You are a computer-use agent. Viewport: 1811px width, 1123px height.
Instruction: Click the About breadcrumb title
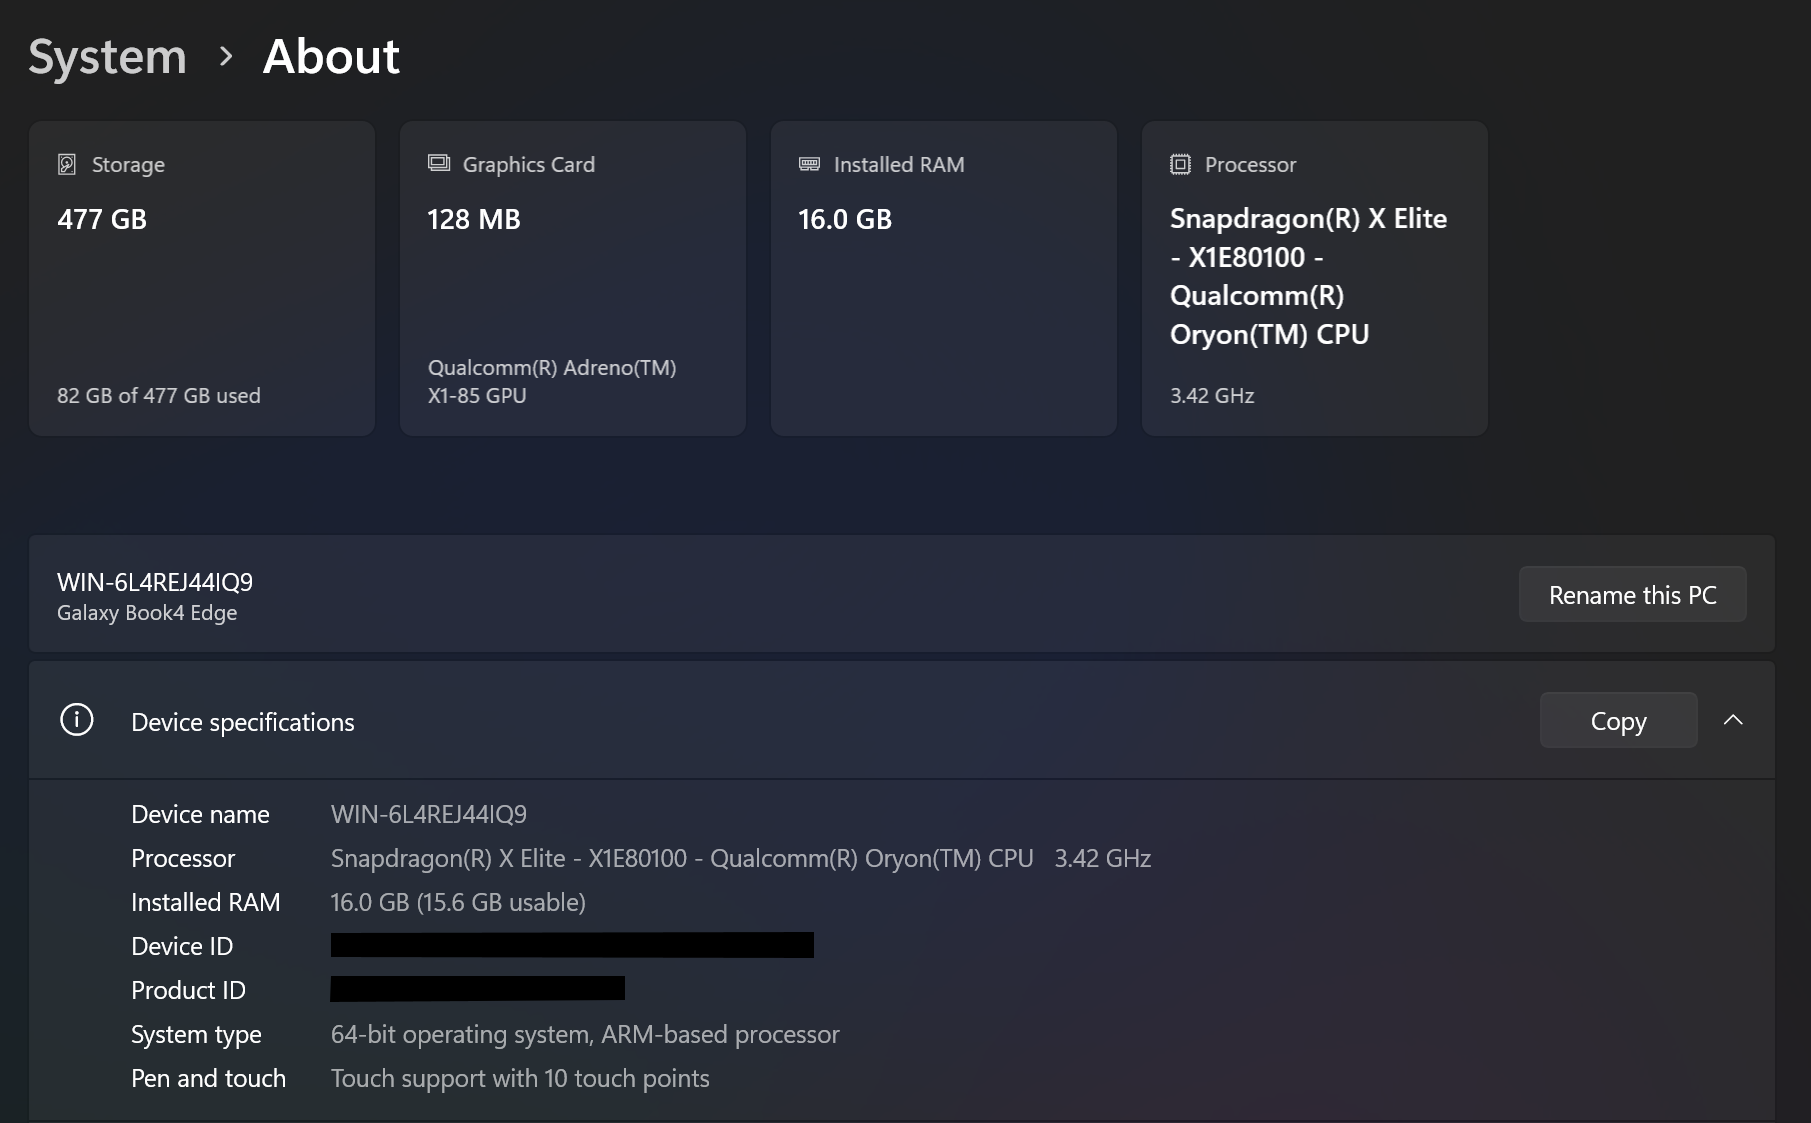click(x=331, y=56)
